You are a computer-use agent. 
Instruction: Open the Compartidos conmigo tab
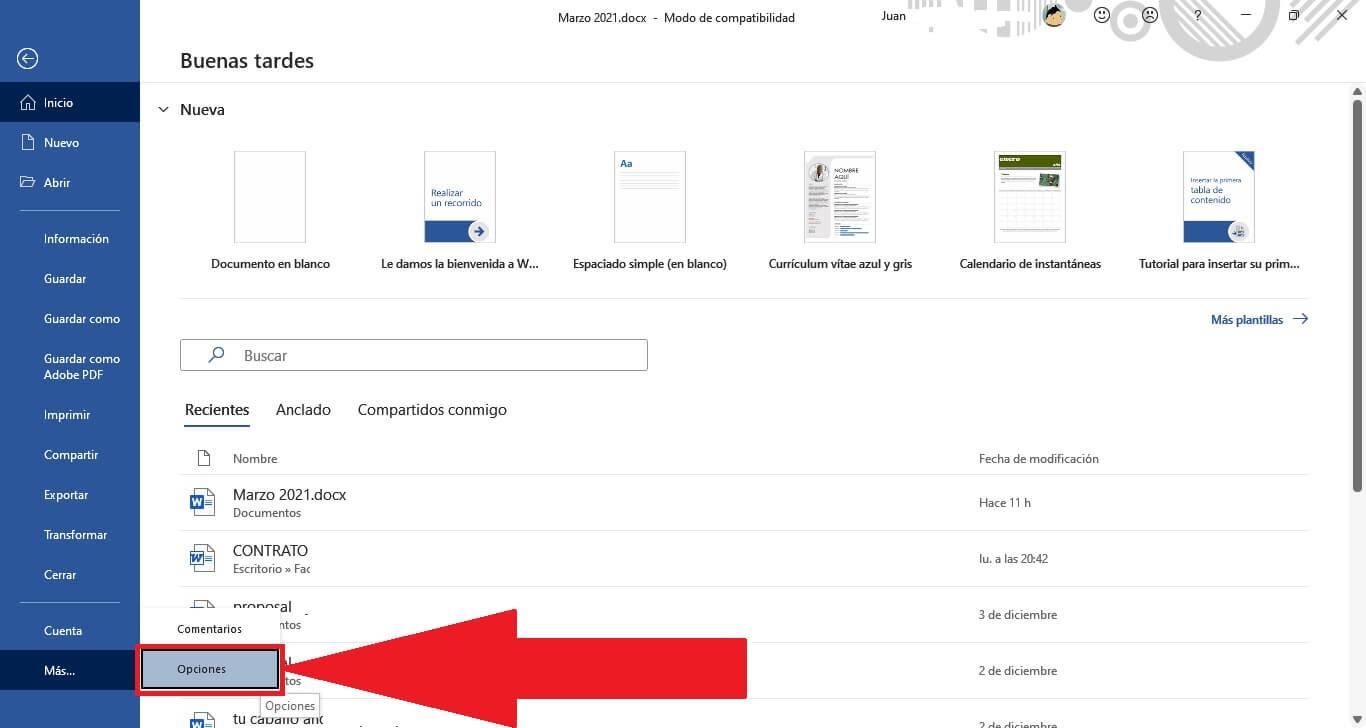pos(432,410)
